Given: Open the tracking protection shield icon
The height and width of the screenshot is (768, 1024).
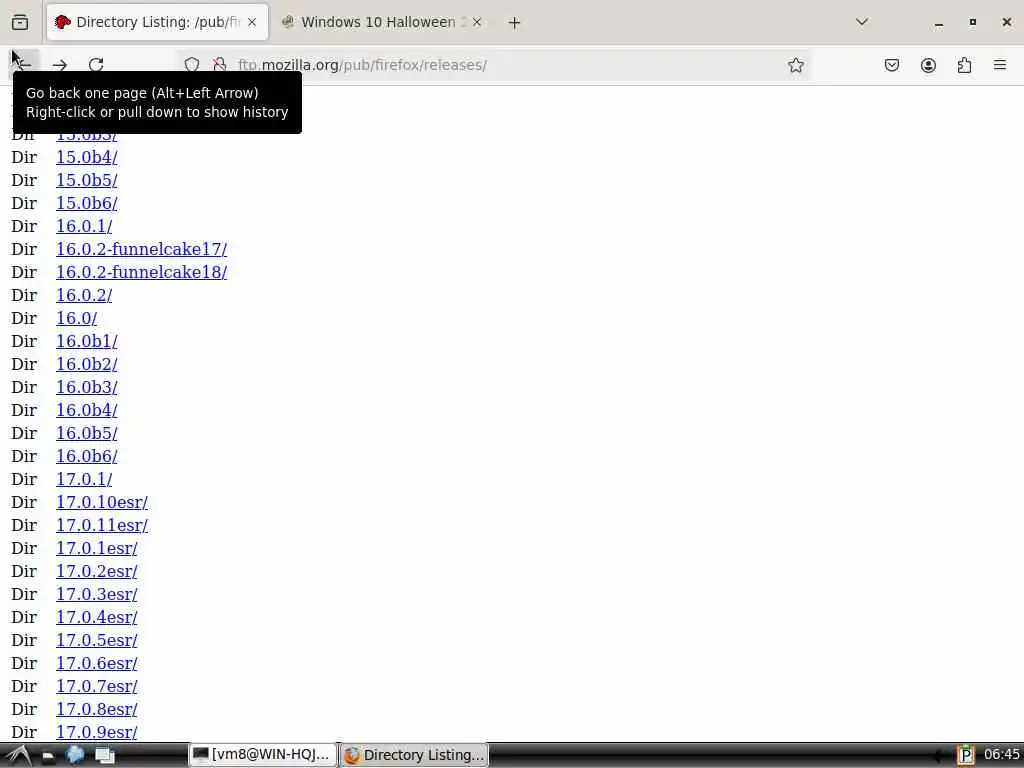Looking at the screenshot, I should (x=191, y=65).
